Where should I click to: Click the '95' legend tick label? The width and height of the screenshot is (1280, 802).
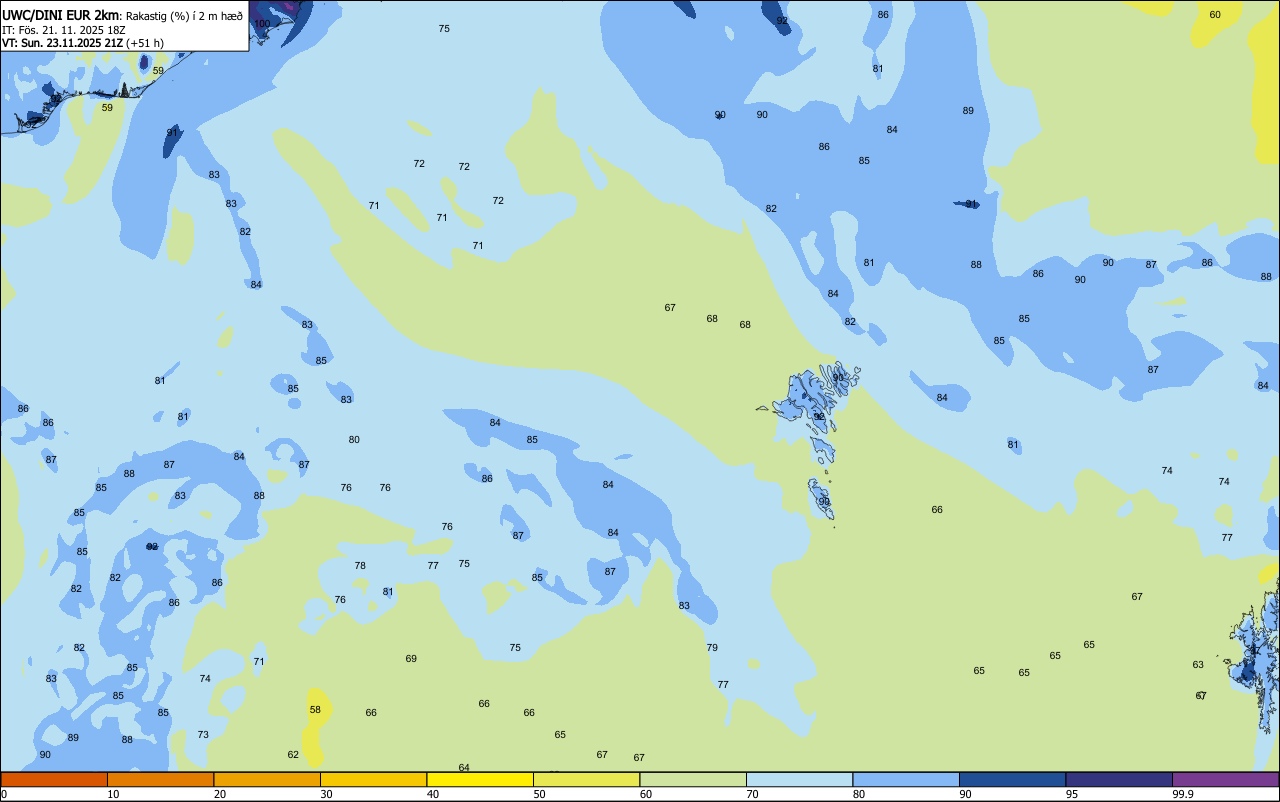point(1072,794)
